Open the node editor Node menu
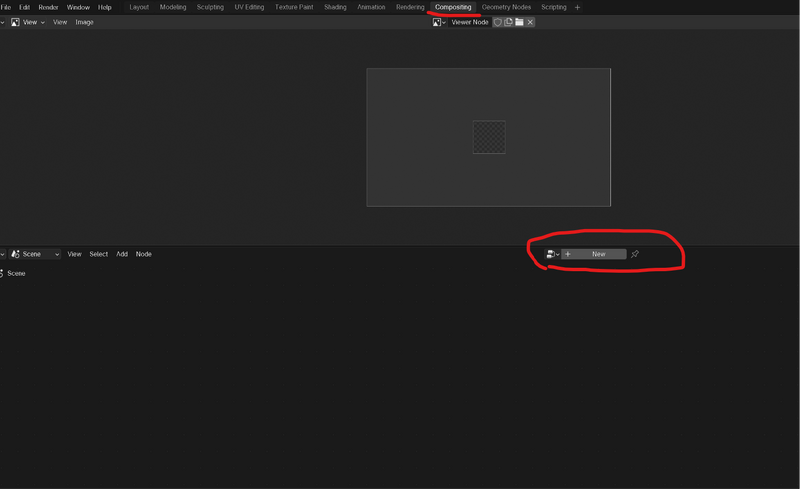800x489 pixels. click(143, 254)
